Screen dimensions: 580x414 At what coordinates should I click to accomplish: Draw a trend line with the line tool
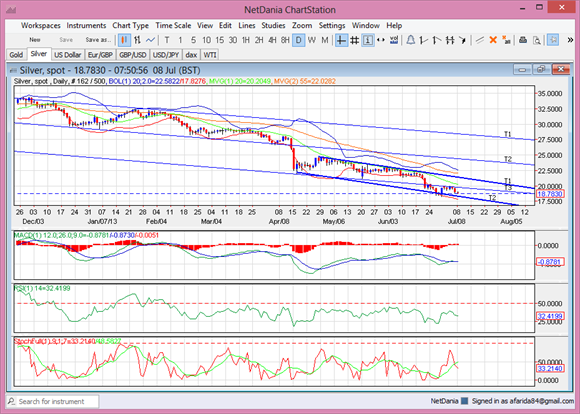(x=480, y=40)
